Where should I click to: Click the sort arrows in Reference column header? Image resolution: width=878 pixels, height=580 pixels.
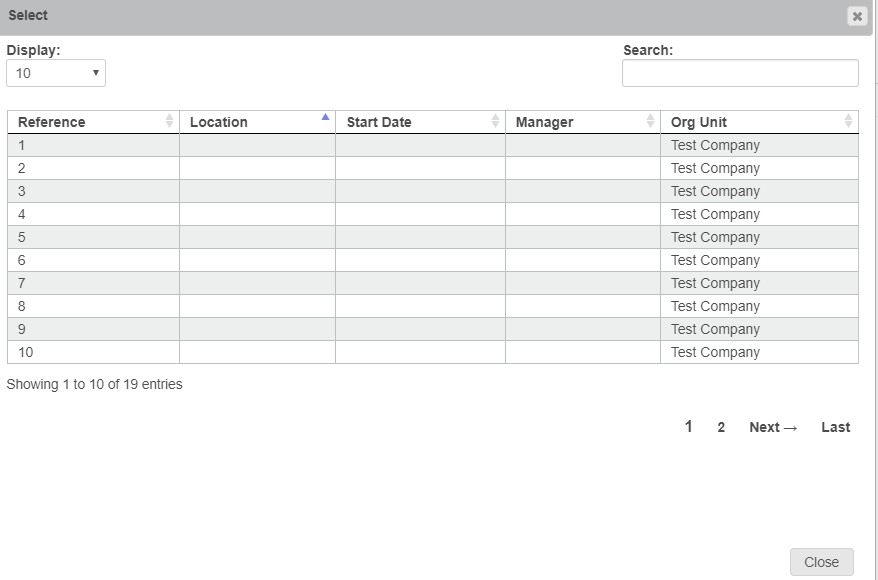169,121
